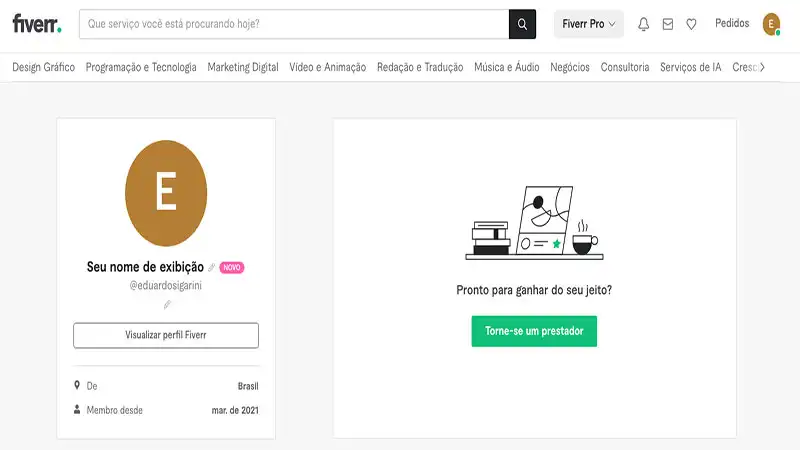Open the Pedidos link
800x450 pixels.
tap(732, 24)
